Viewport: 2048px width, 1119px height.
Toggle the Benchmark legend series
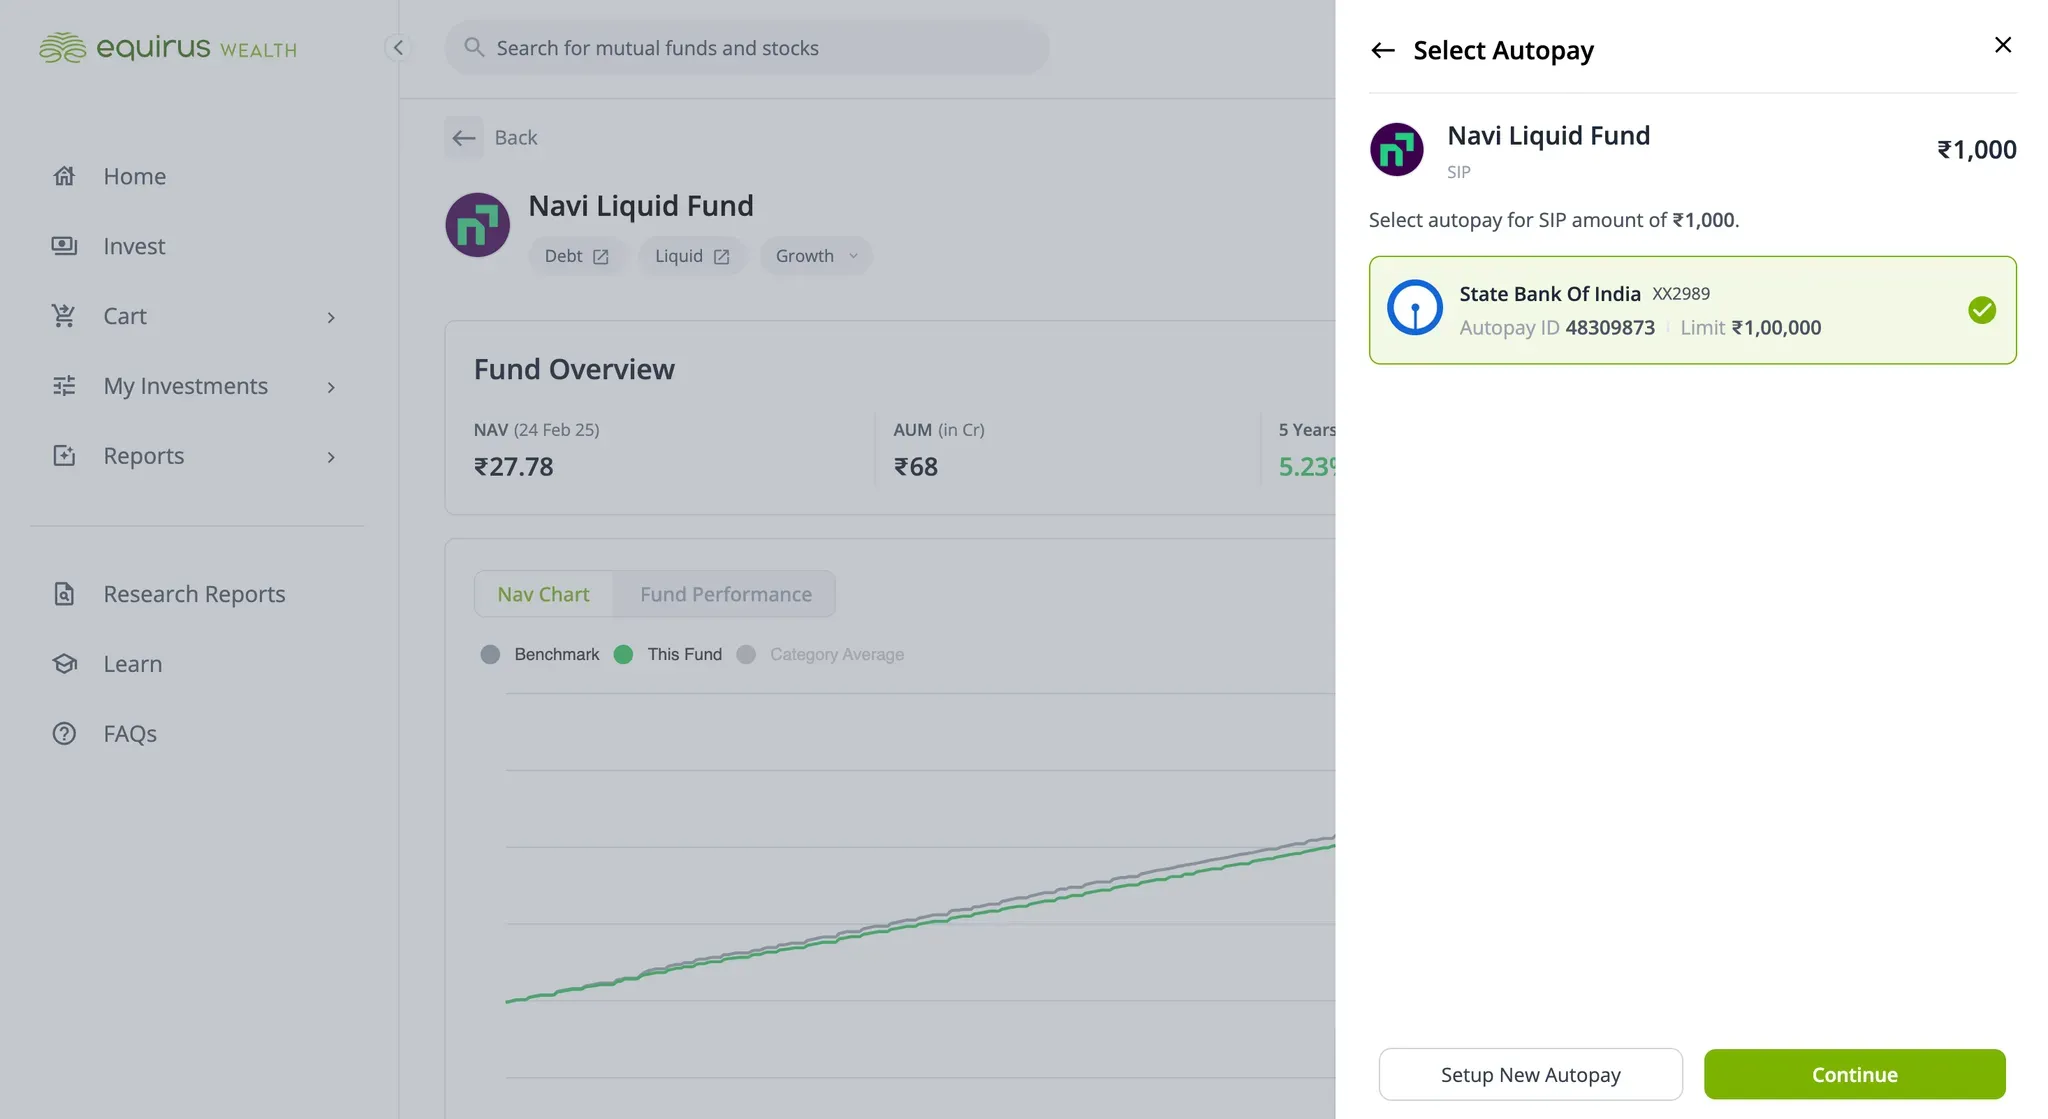[x=540, y=654]
